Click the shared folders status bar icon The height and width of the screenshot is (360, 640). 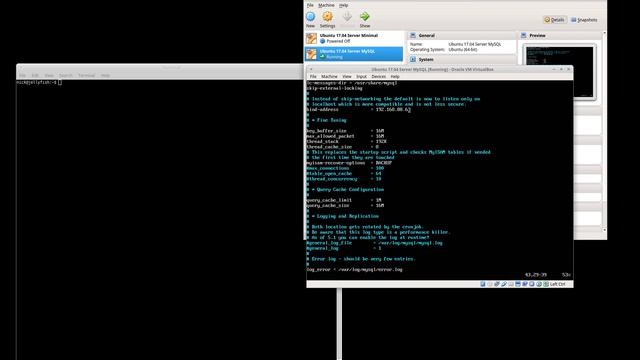(511, 284)
